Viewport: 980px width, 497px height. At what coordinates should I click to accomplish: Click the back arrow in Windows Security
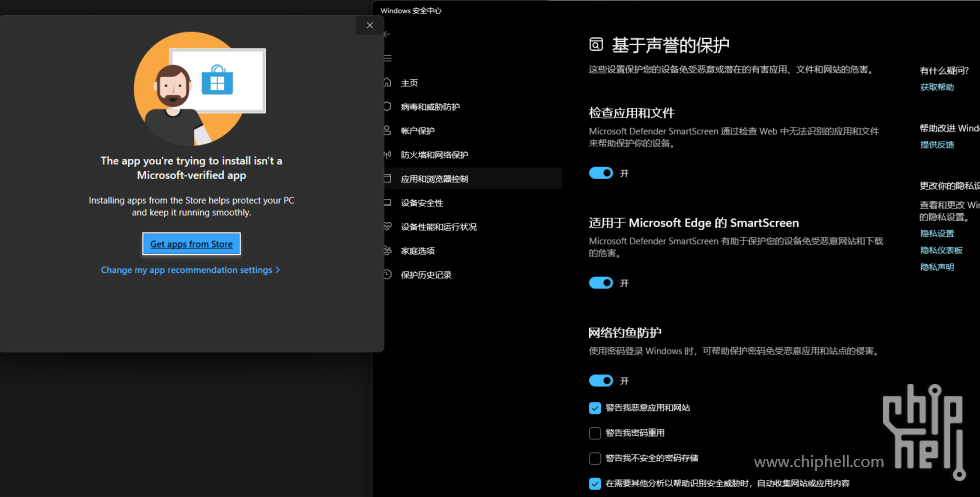[x=387, y=34]
